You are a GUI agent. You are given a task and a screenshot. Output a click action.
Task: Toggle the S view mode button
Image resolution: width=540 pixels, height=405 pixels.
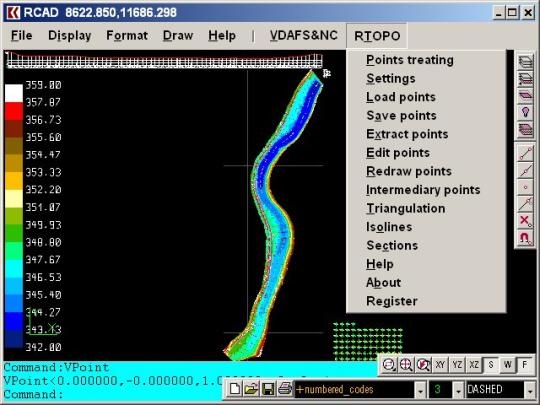click(491, 365)
